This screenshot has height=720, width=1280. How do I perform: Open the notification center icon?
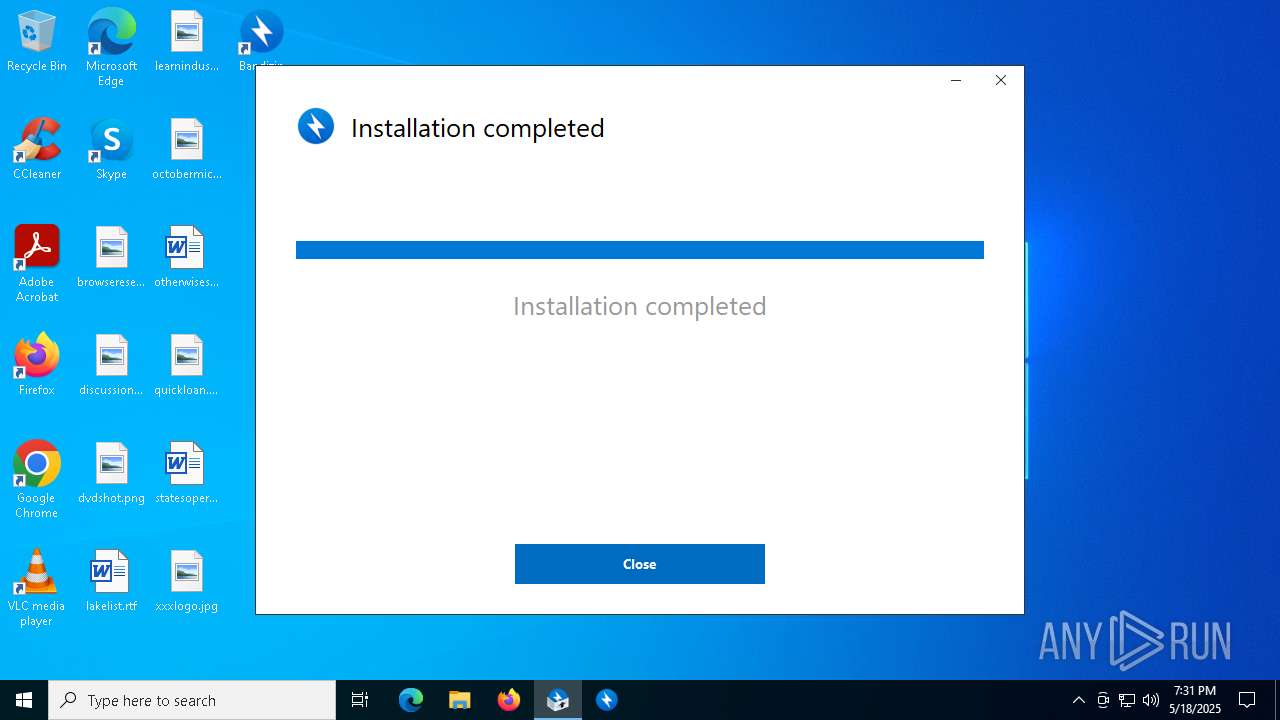[1247, 700]
